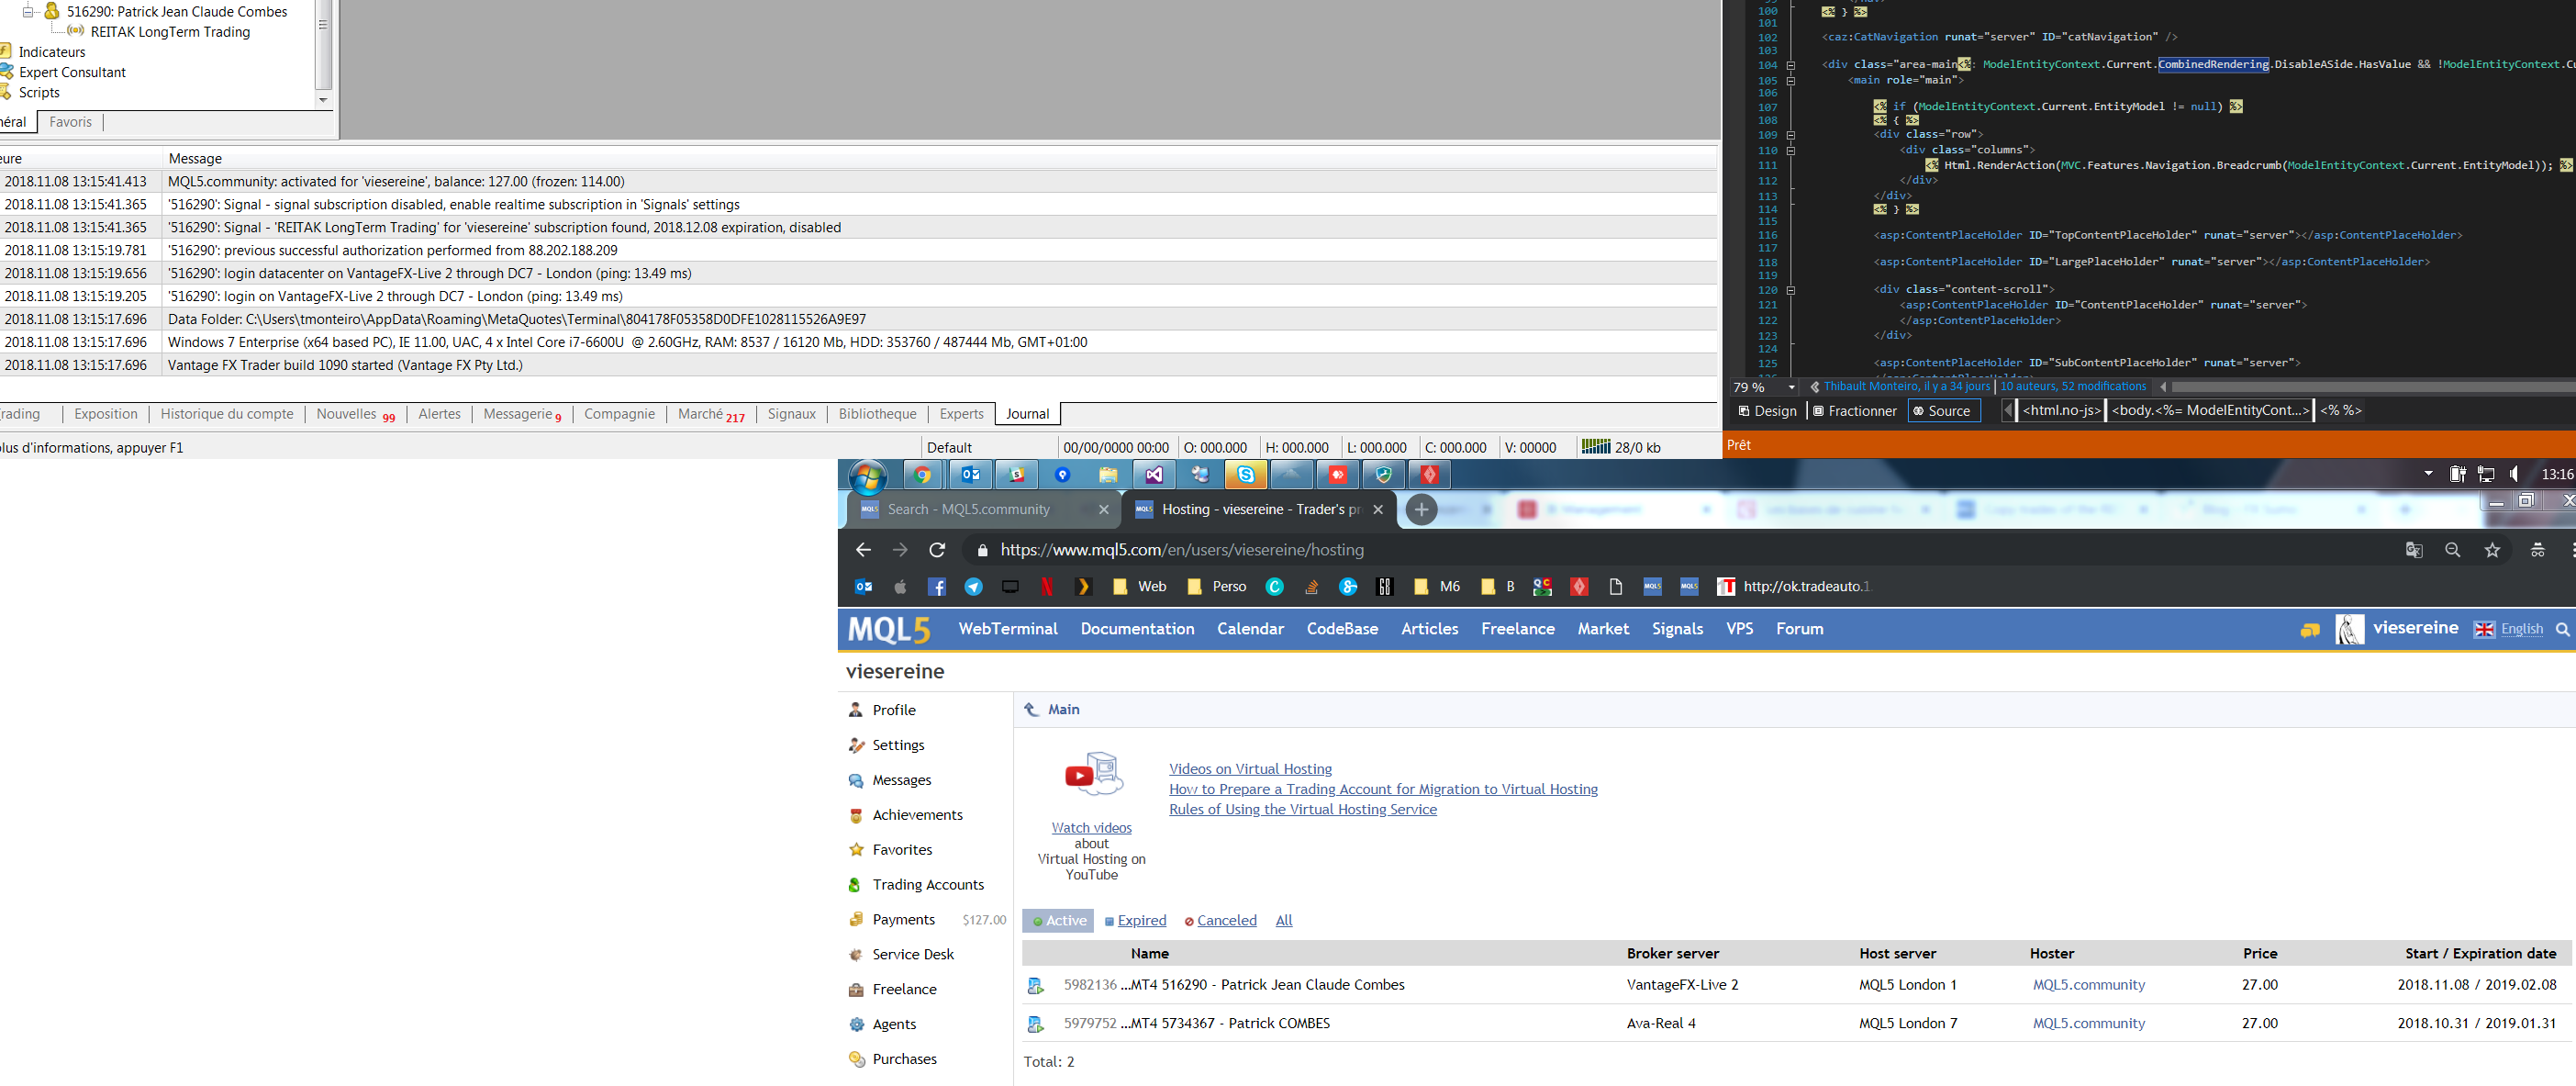Open Trading Accounts in the sidebar

[x=927, y=885]
